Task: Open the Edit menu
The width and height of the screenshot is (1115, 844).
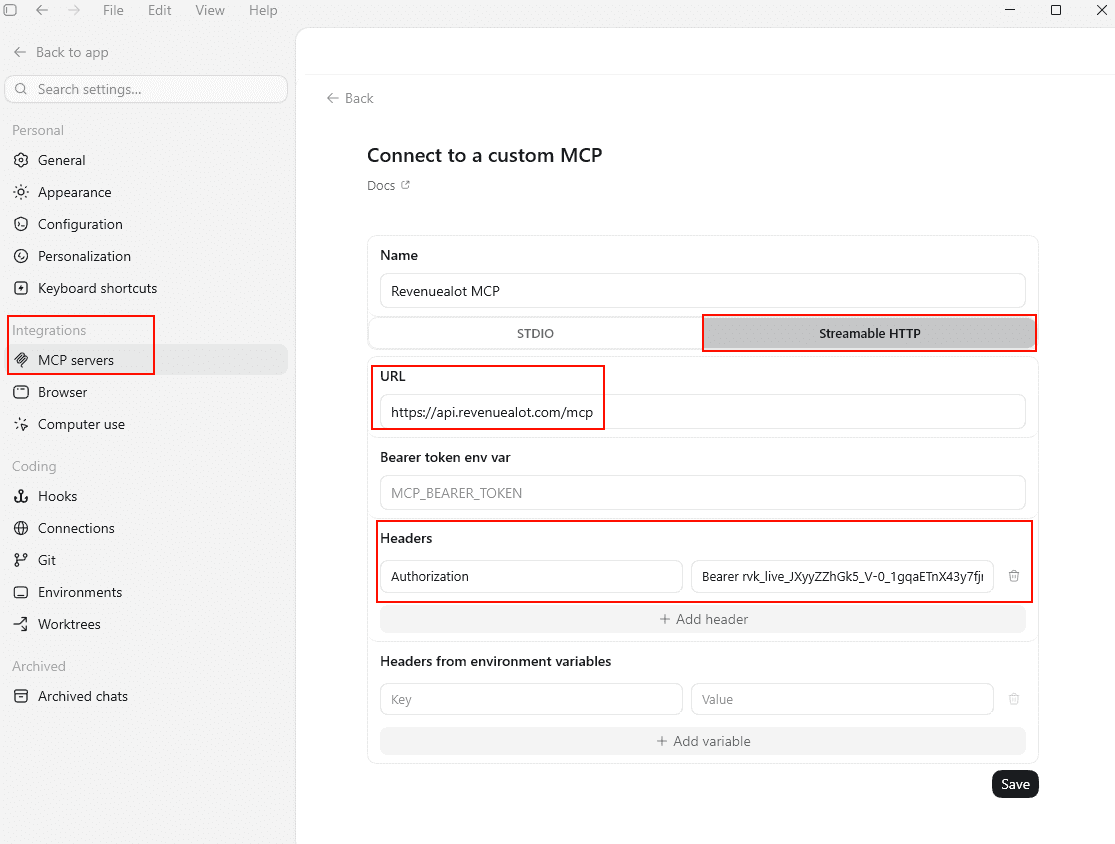Action: point(159,10)
